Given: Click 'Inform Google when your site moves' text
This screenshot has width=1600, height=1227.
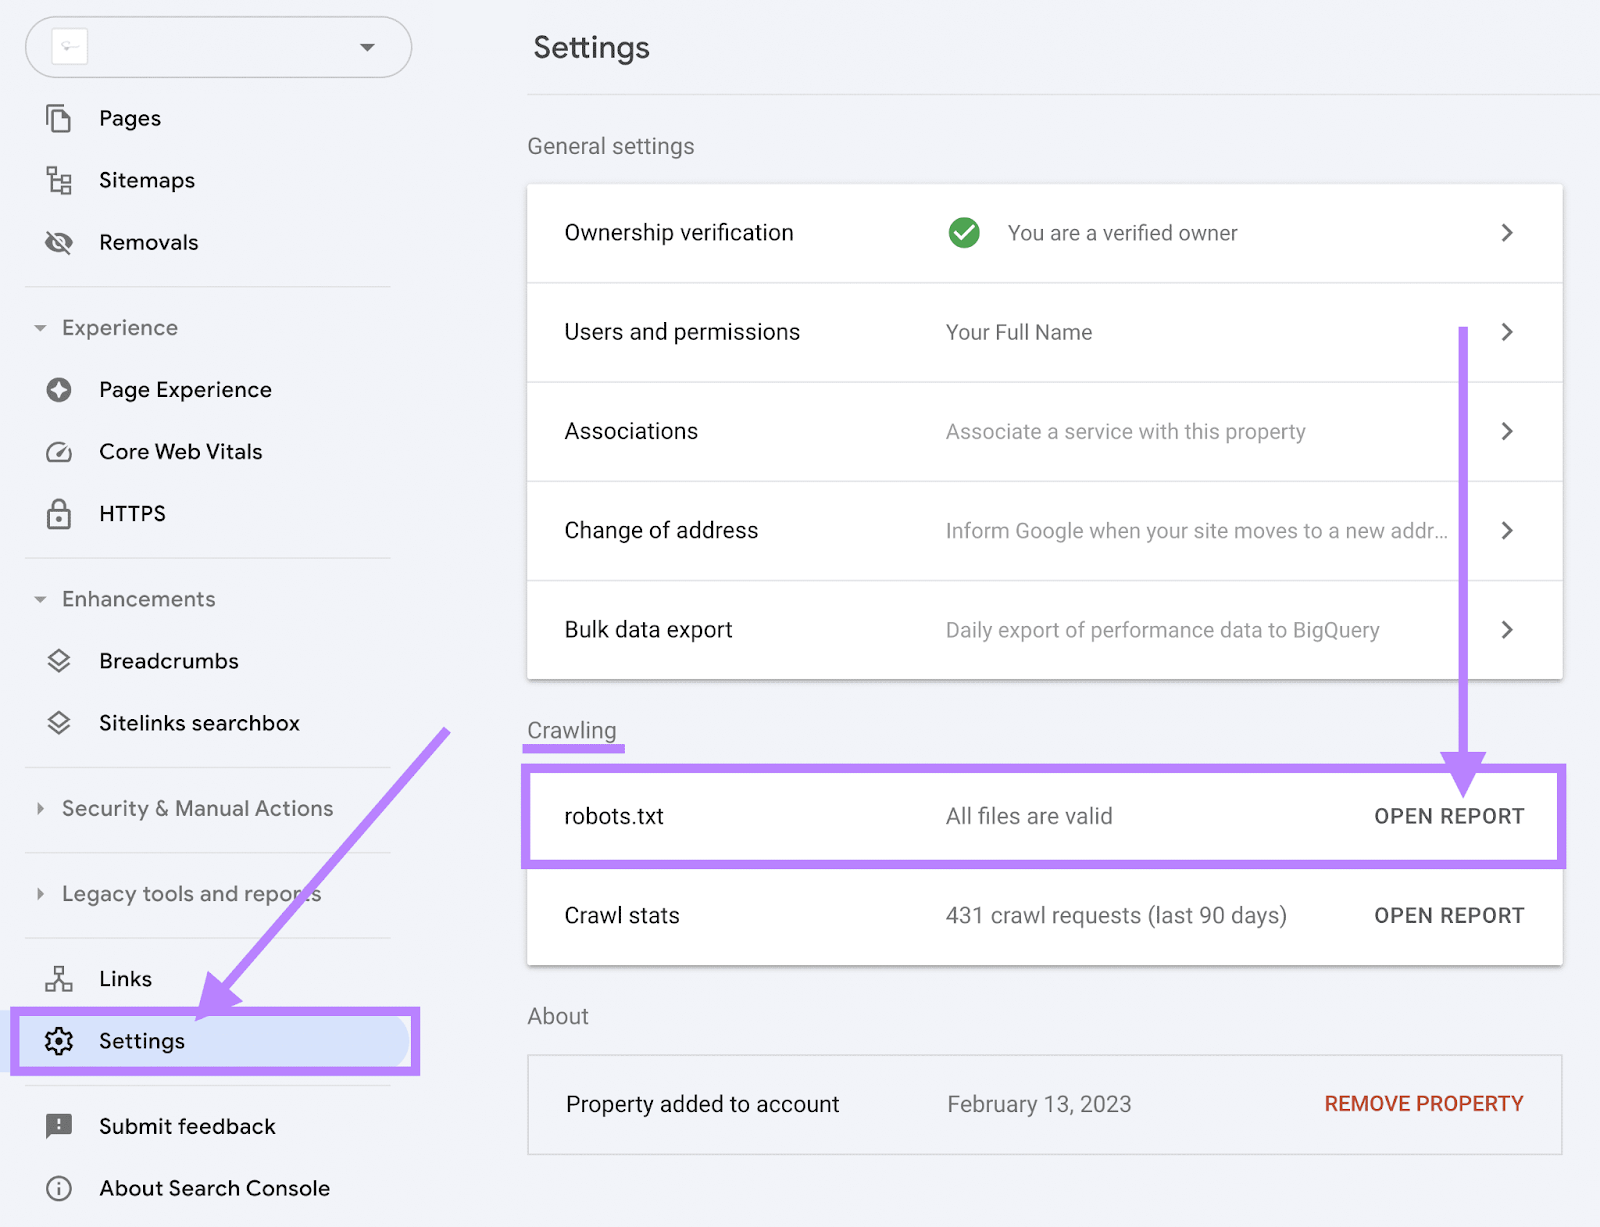Looking at the screenshot, I should pos(1197,530).
